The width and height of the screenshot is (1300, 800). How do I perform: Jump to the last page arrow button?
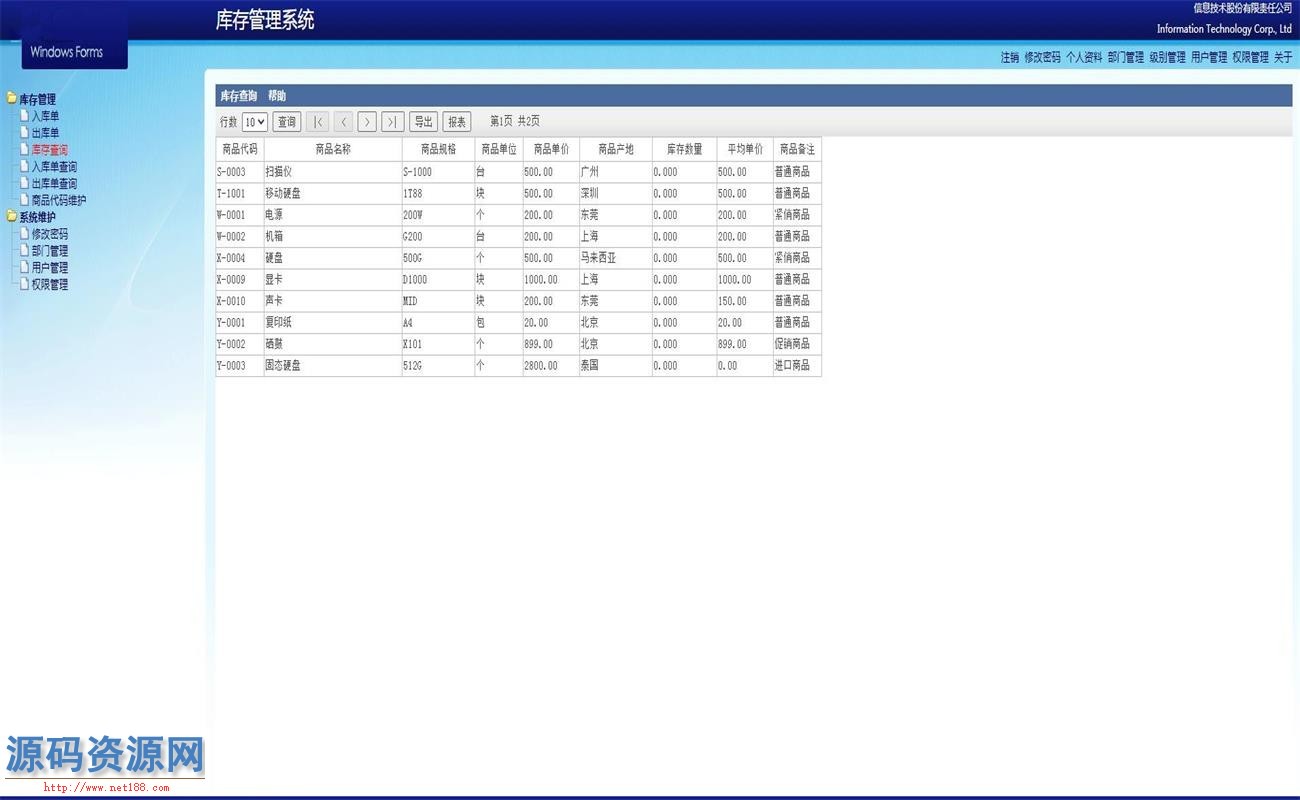click(x=393, y=122)
